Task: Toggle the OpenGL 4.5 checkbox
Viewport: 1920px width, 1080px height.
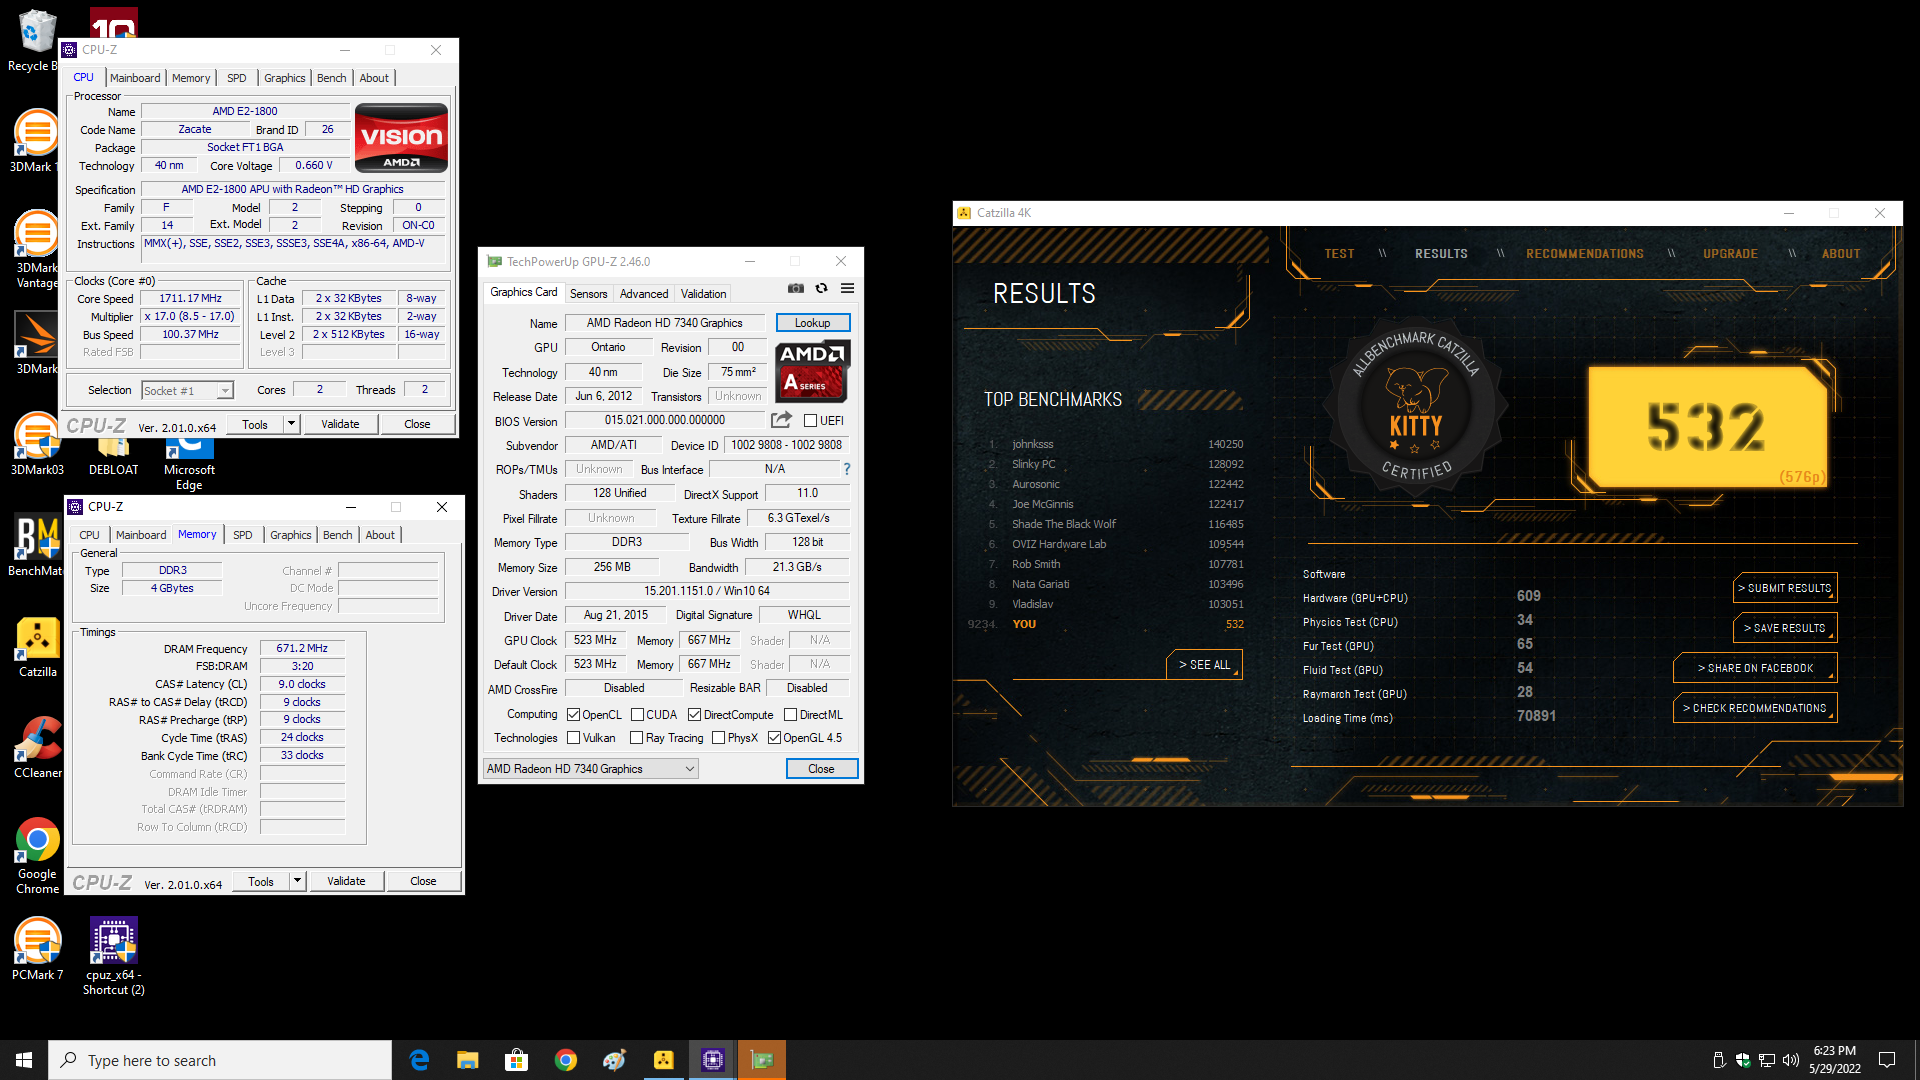Action: [774, 738]
